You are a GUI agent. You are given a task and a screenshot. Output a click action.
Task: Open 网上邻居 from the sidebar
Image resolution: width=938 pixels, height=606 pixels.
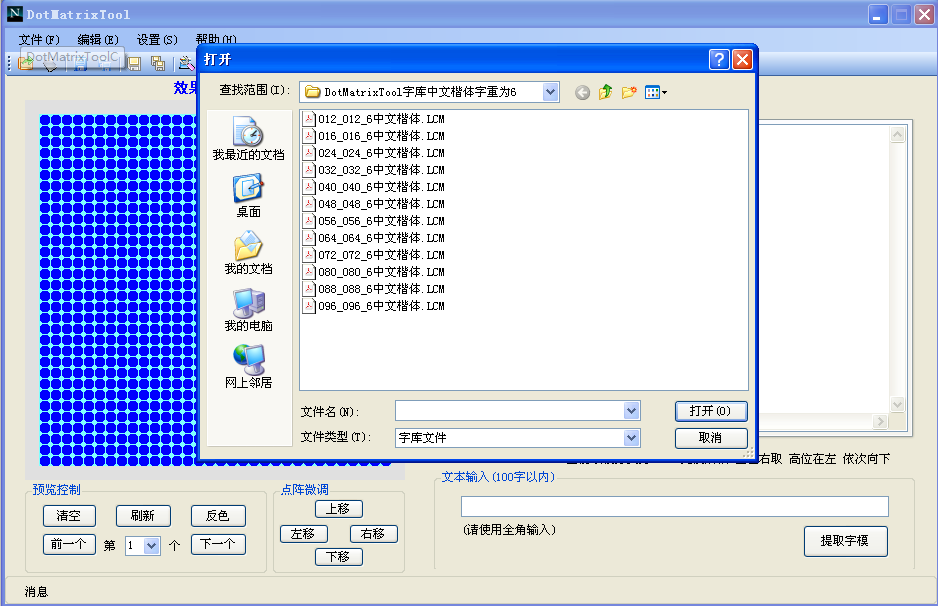pos(249,362)
